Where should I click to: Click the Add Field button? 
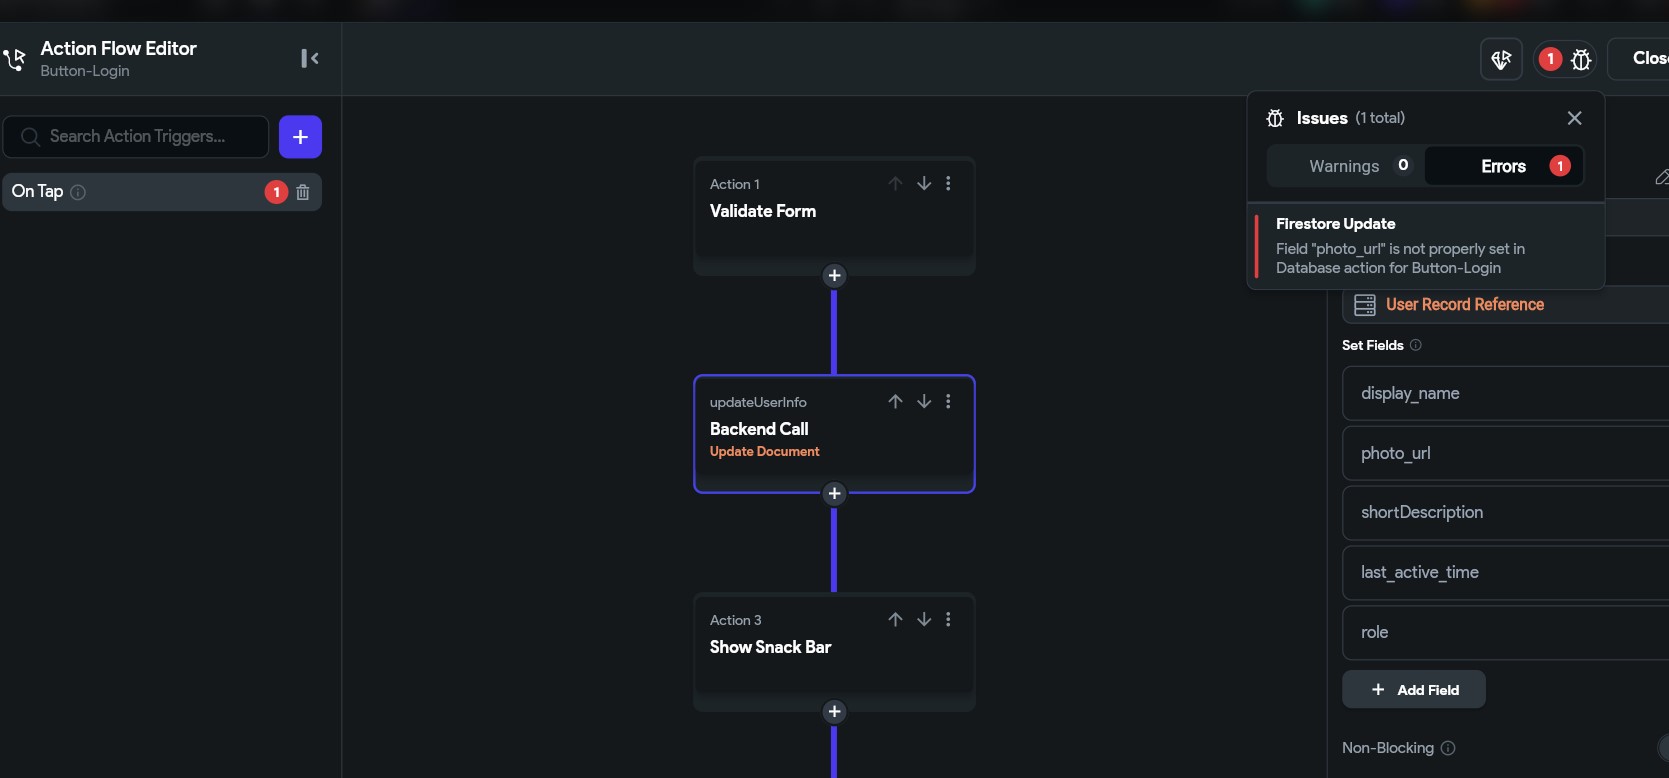coord(1414,690)
